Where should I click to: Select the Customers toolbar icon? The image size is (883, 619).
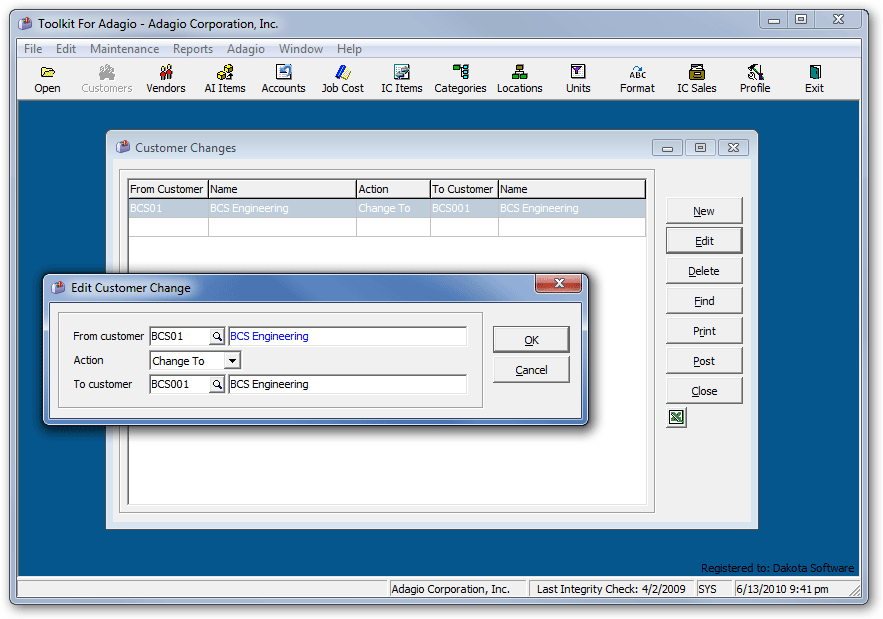(x=106, y=79)
